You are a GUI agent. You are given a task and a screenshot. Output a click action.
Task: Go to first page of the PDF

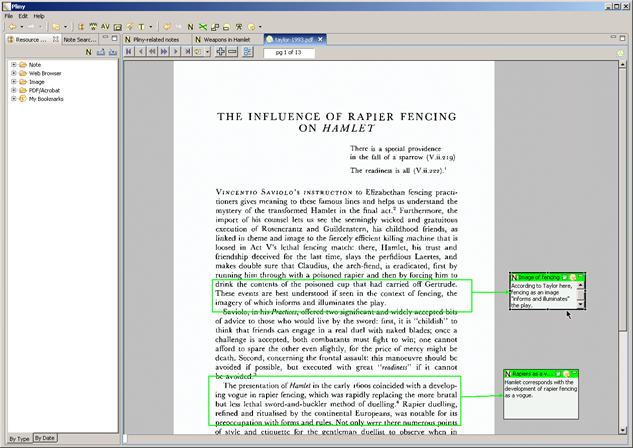129,52
